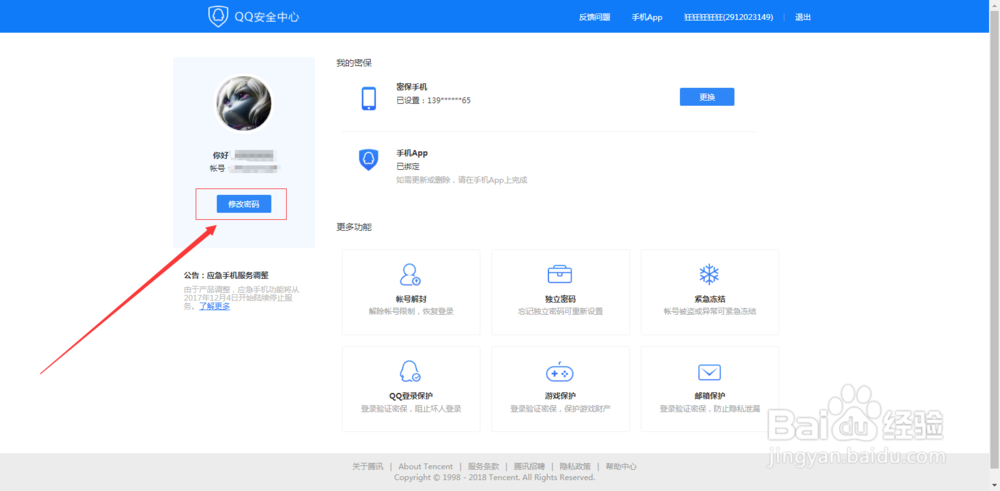
Task: Open the QQ登录保护 penguin icon
Action: point(410,371)
